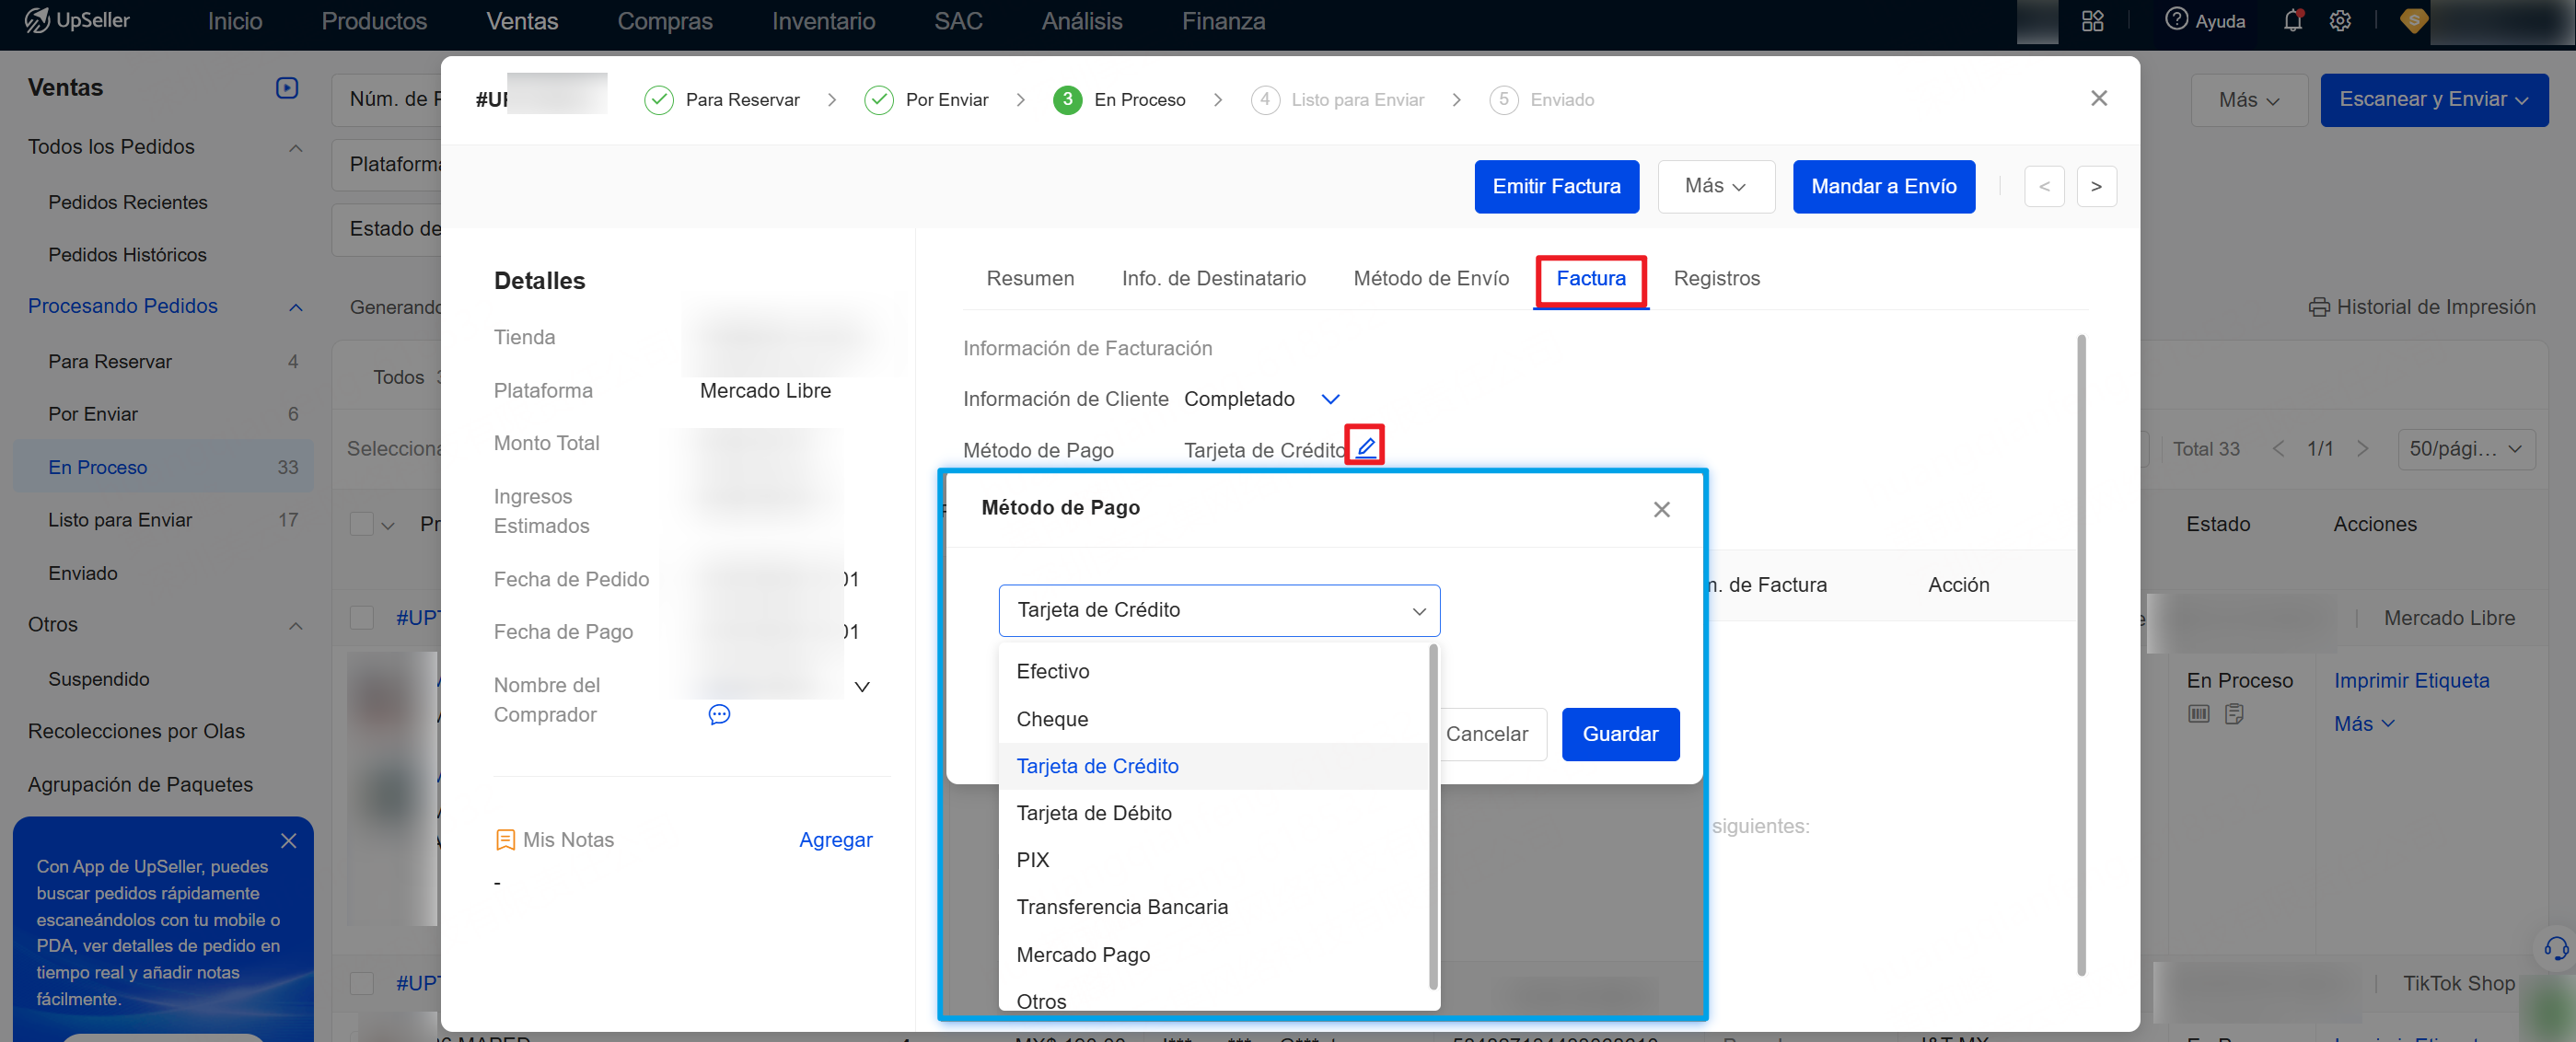Click Mandar a Envío button
The height and width of the screenshot is (1042, 2576).
click(x=1883, y=187)
